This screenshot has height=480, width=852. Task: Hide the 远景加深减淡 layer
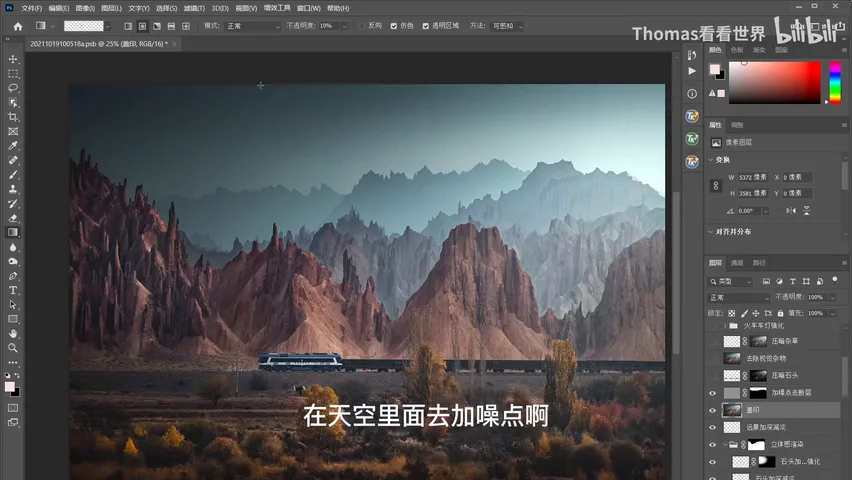(712, 427)
